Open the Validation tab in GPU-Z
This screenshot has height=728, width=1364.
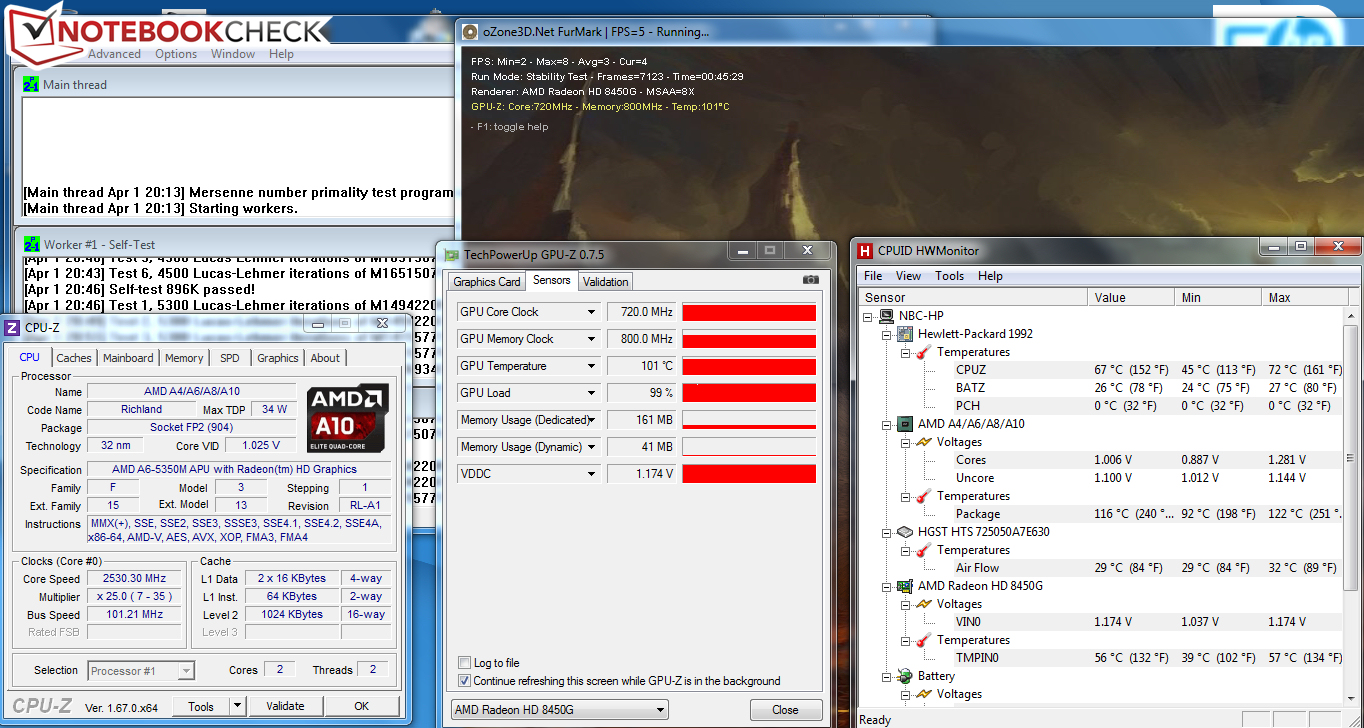tap(606, 282)
